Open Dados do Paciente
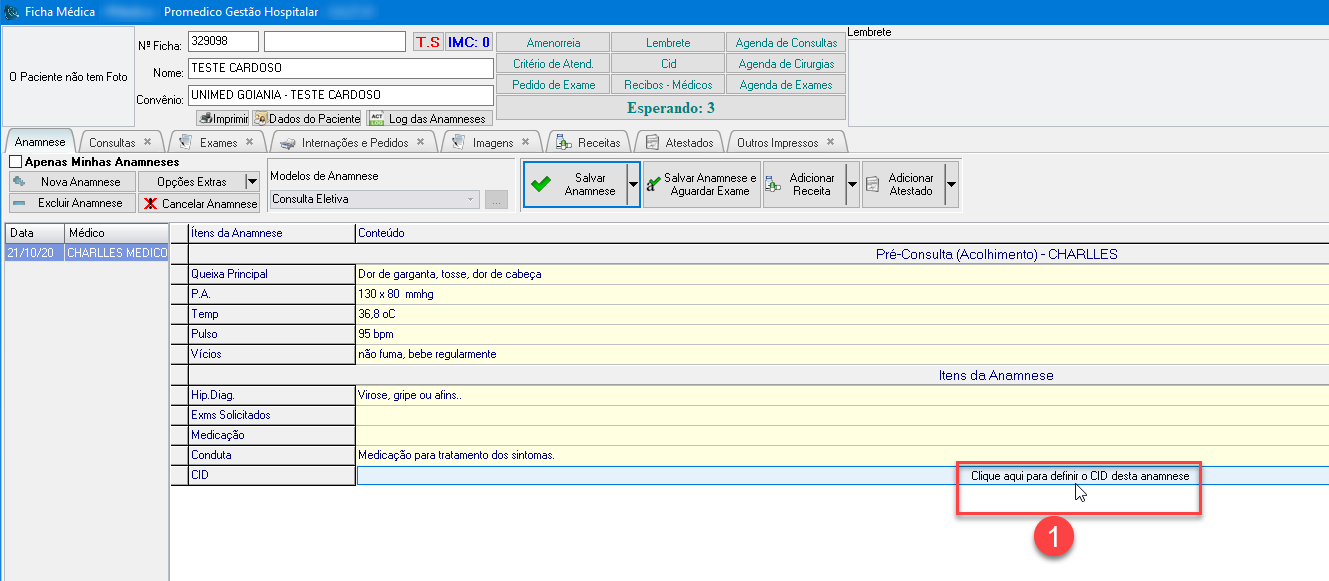 (307, 118)
